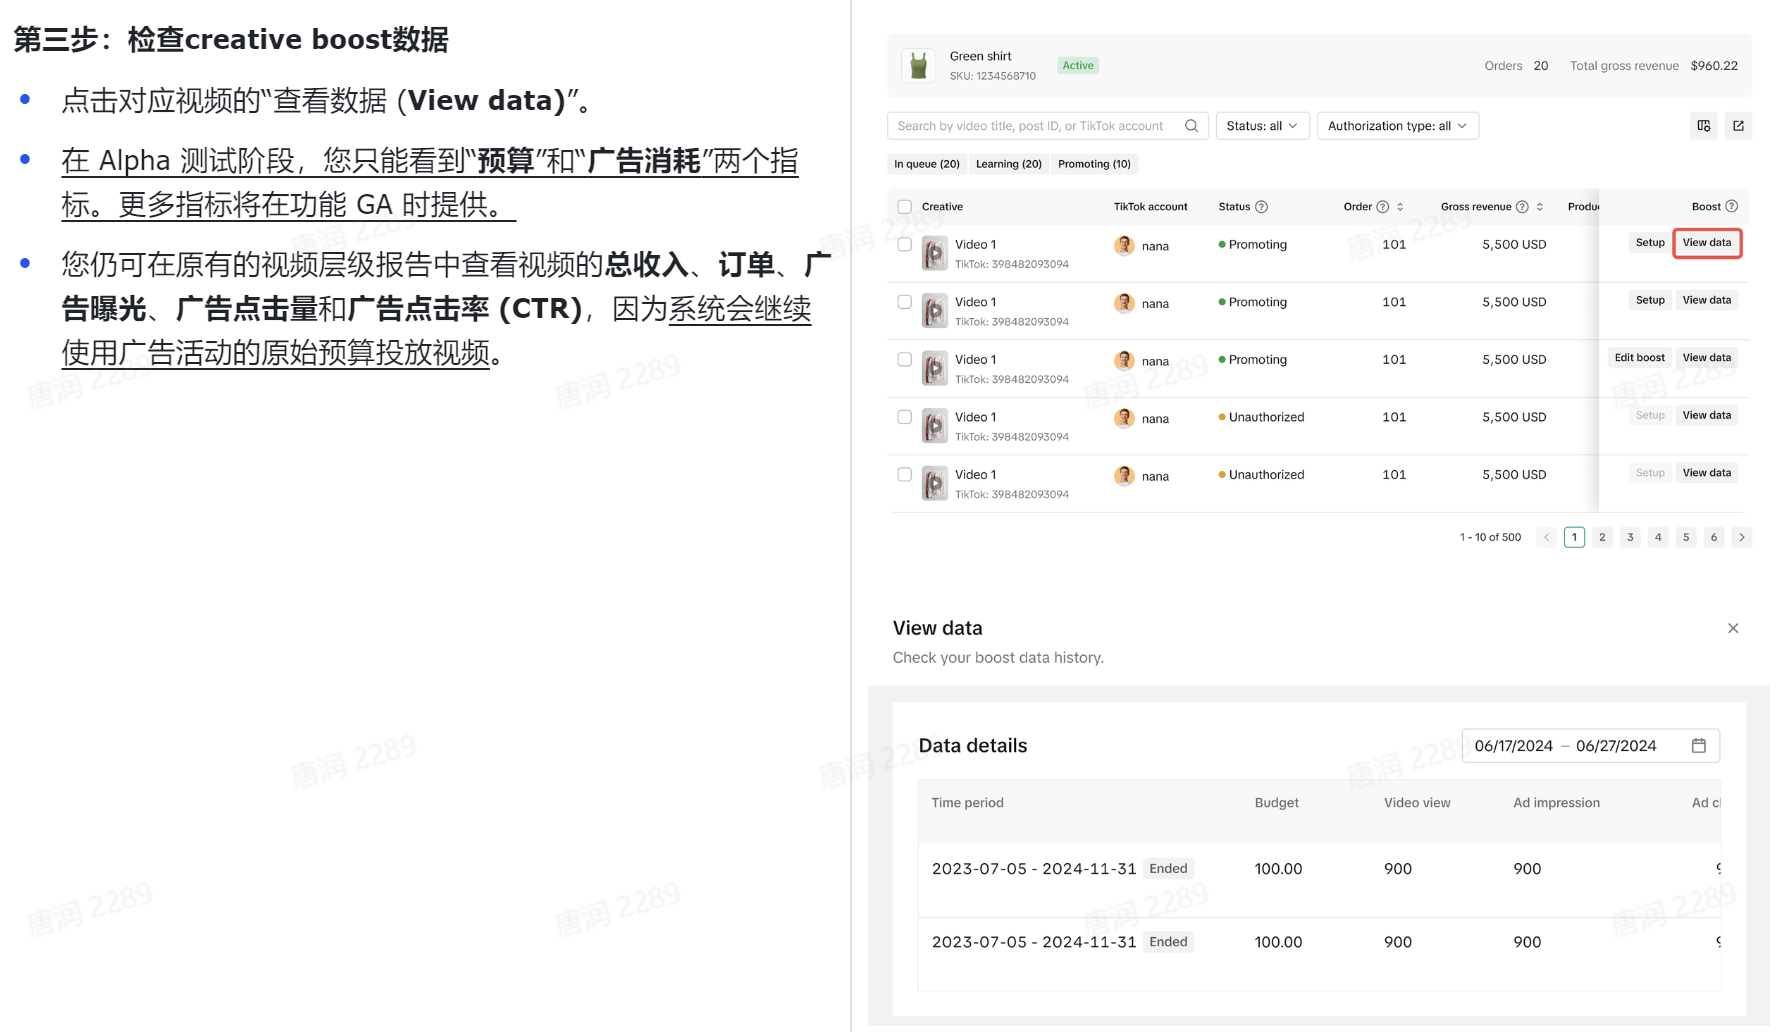The image size is (1780, 1032).
Task: Toggle the select-all Creative header checkbox
Action: click(904, 207)
